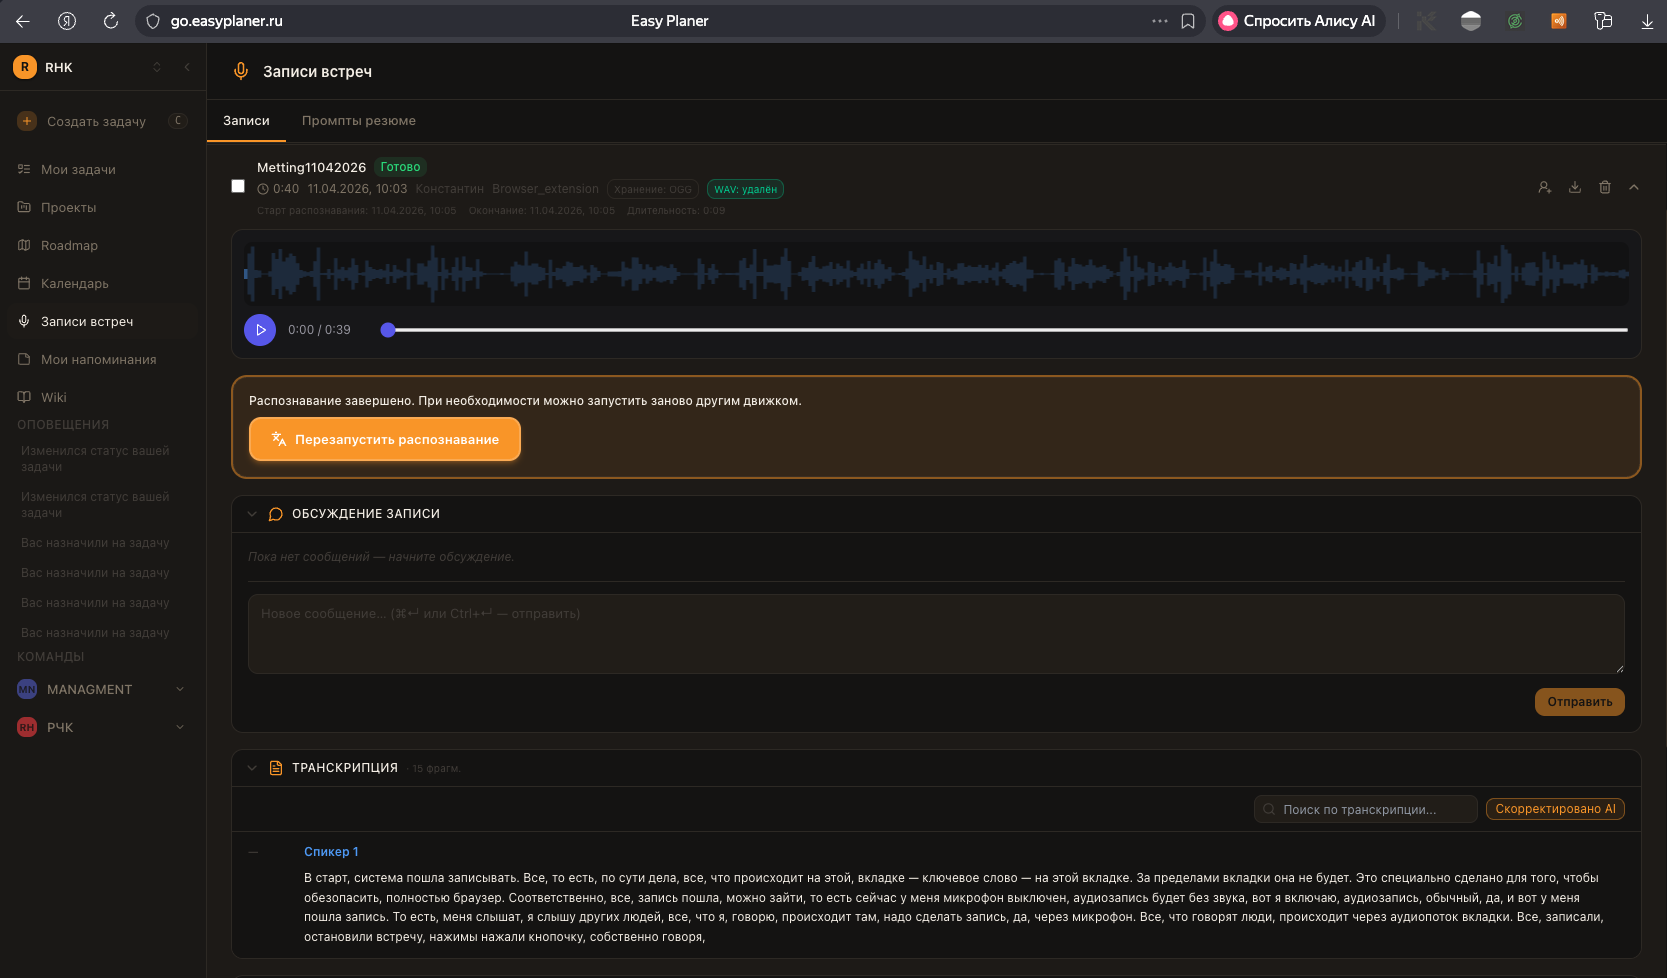
Task: Click the browser bookmark icon
Action: click(1188, 21)
